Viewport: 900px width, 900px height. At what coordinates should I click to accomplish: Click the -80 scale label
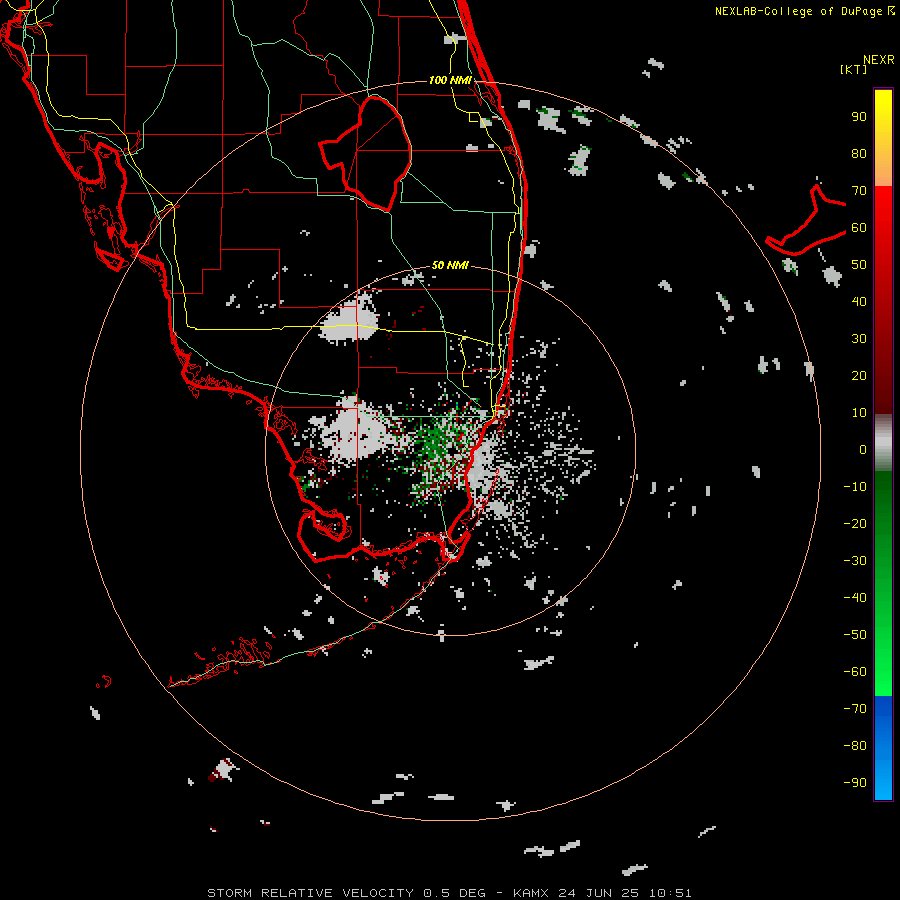pyautogui.click(x=855, y=746)
